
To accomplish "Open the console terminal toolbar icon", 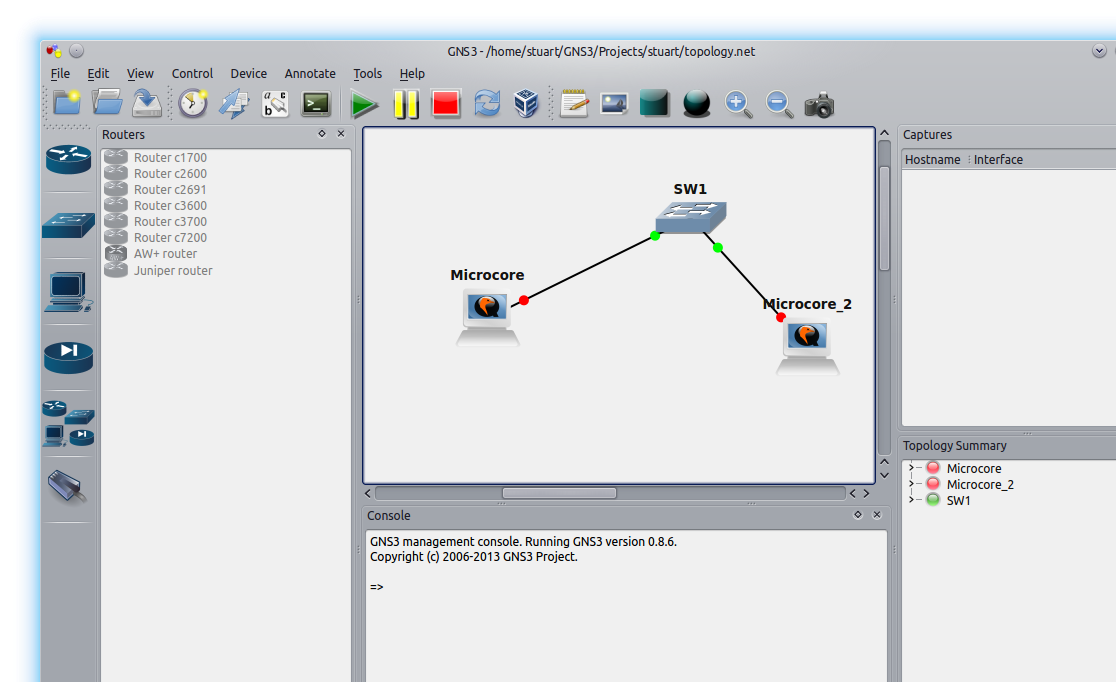I will point(317,104).
